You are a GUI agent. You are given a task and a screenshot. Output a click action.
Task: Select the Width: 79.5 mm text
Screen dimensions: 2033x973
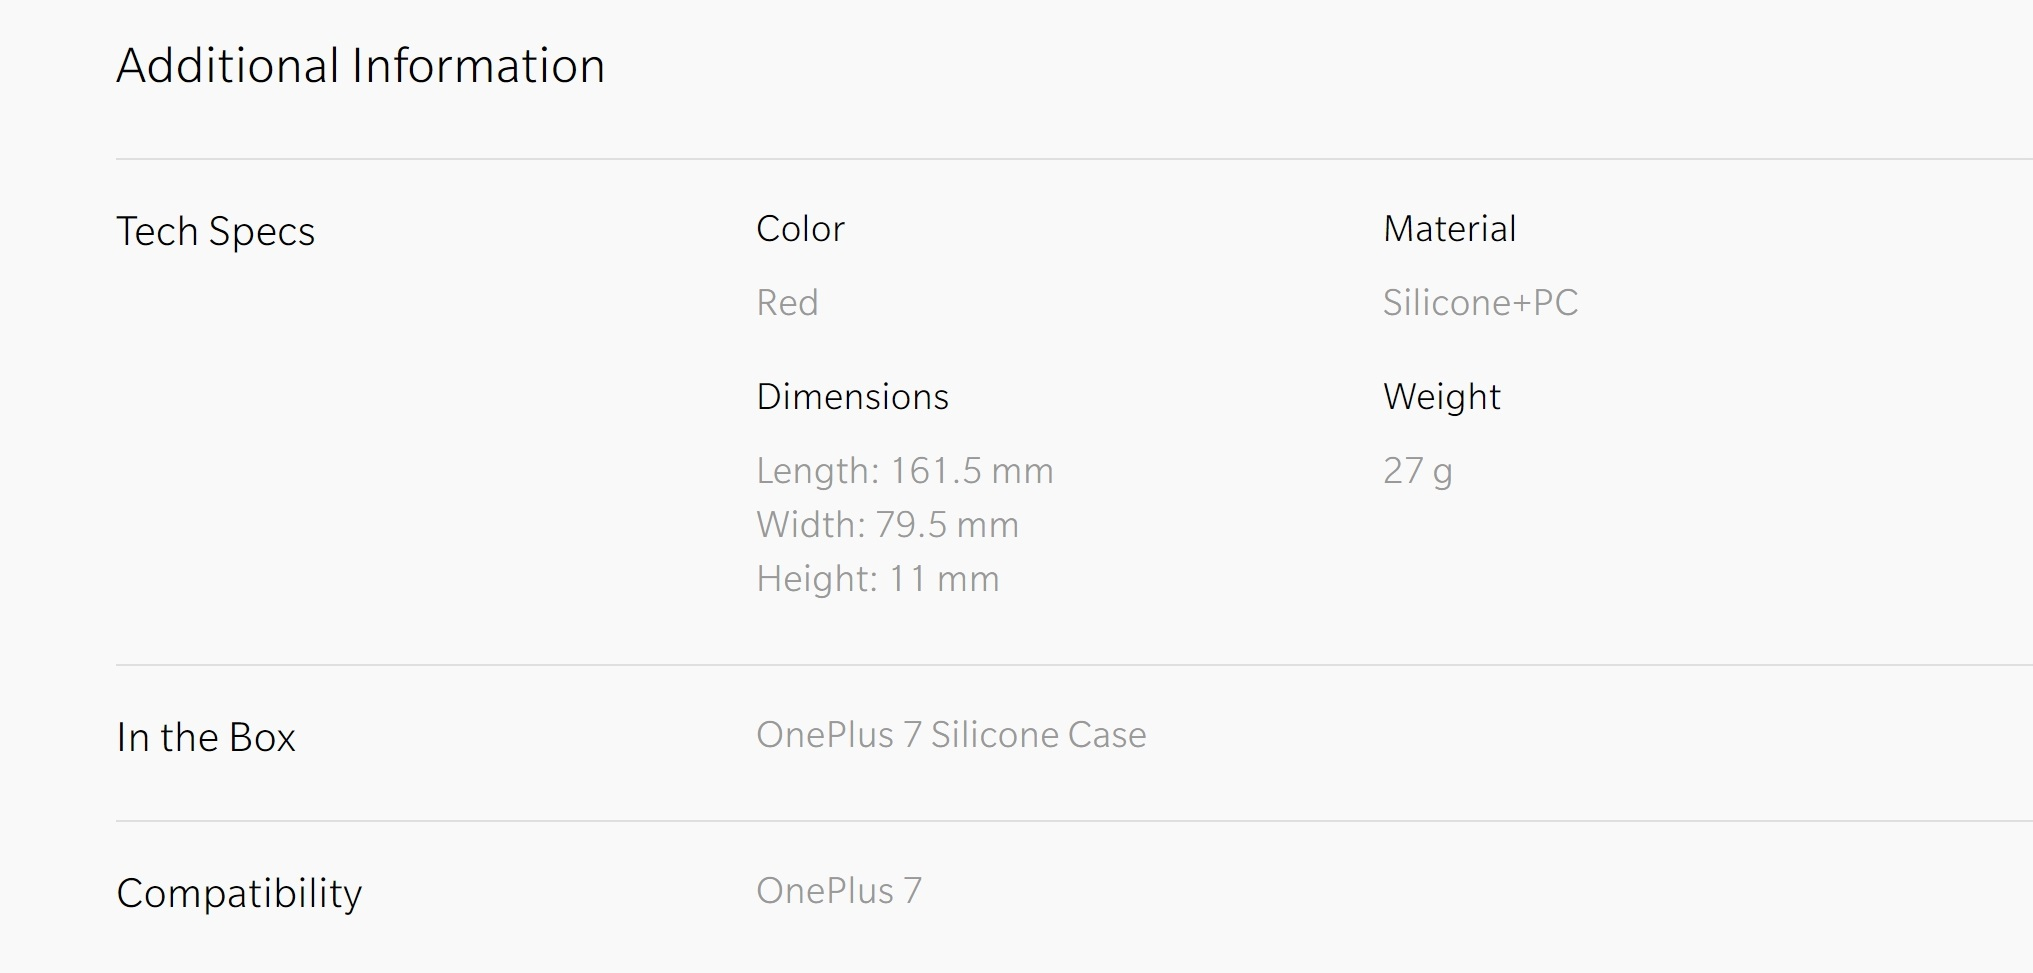[888, 525]
